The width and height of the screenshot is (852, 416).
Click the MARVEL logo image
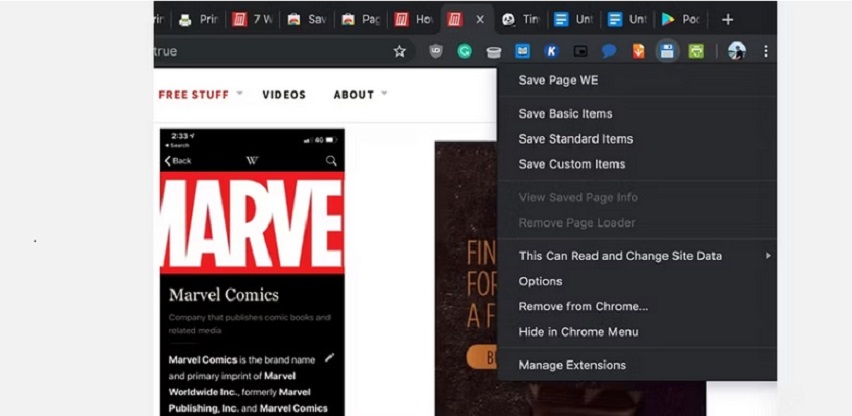pos(252,223)
